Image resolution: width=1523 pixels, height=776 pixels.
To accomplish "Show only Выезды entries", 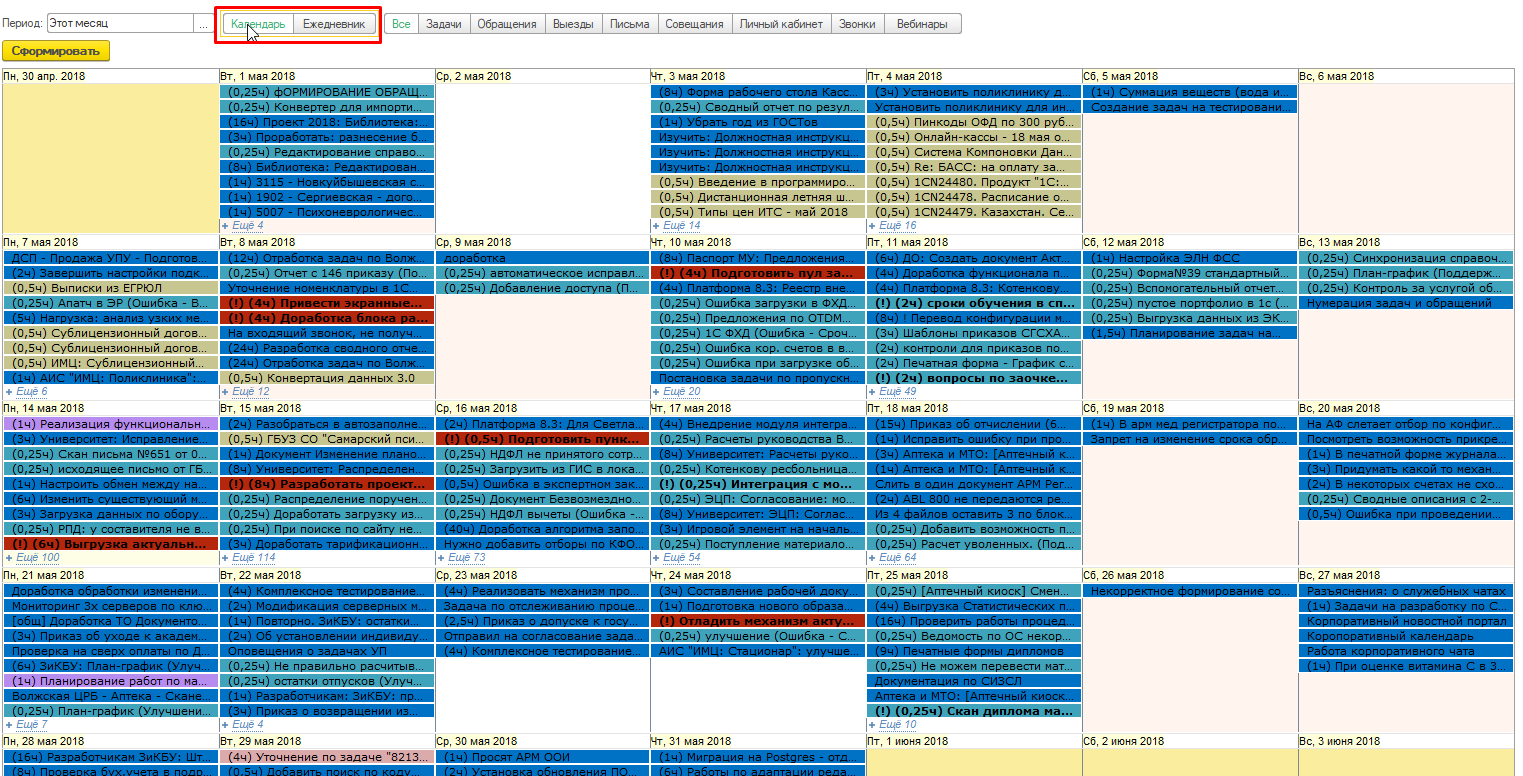I will coord(573,24).
